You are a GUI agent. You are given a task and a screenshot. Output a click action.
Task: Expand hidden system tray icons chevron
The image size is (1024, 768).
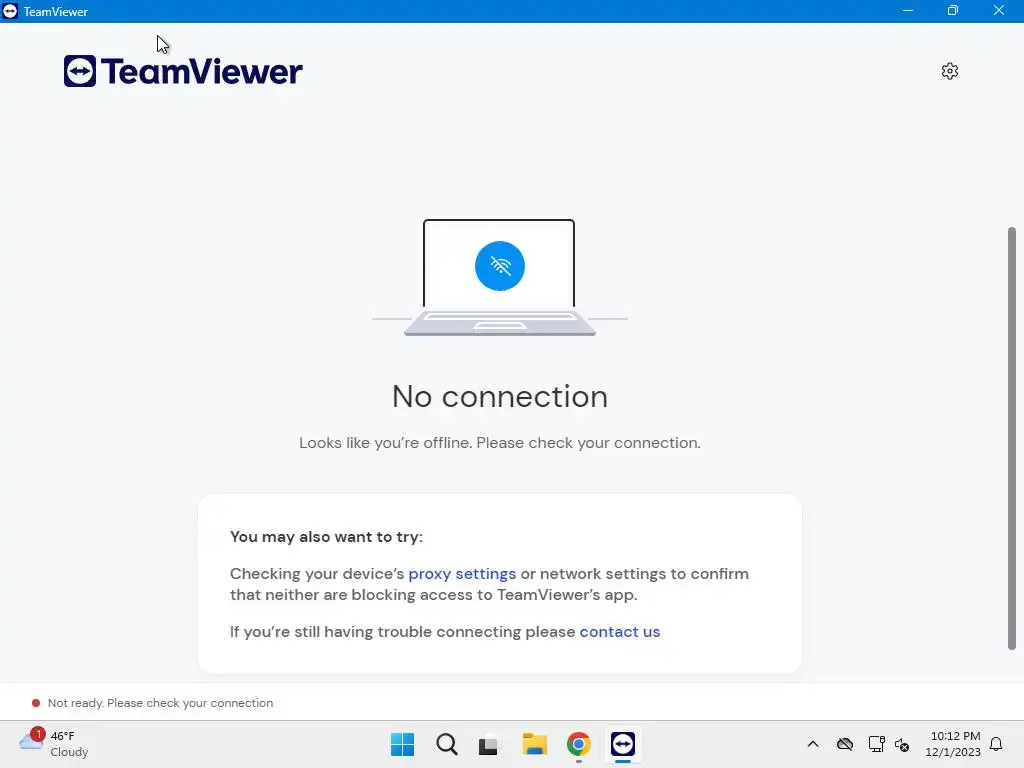pyautogui.click(x=813, y=744)
